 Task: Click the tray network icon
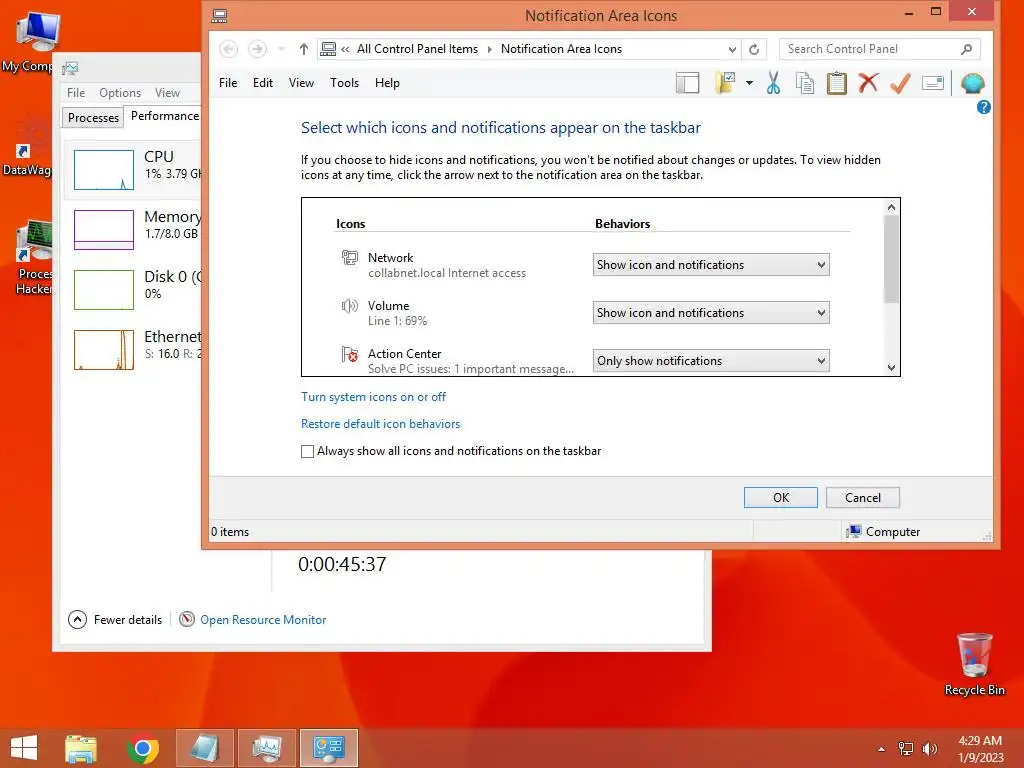pos(906,749)
